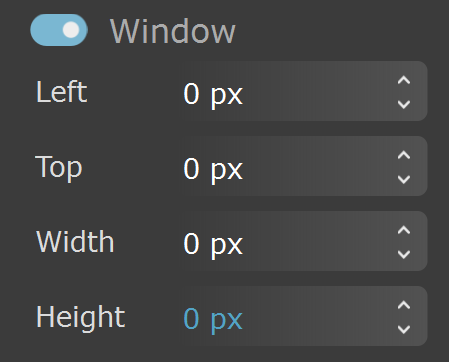The width and height of the screenshot is (449, 362).
Task: Click the white knob of Window toggle
Action: [x=71, y=30]
